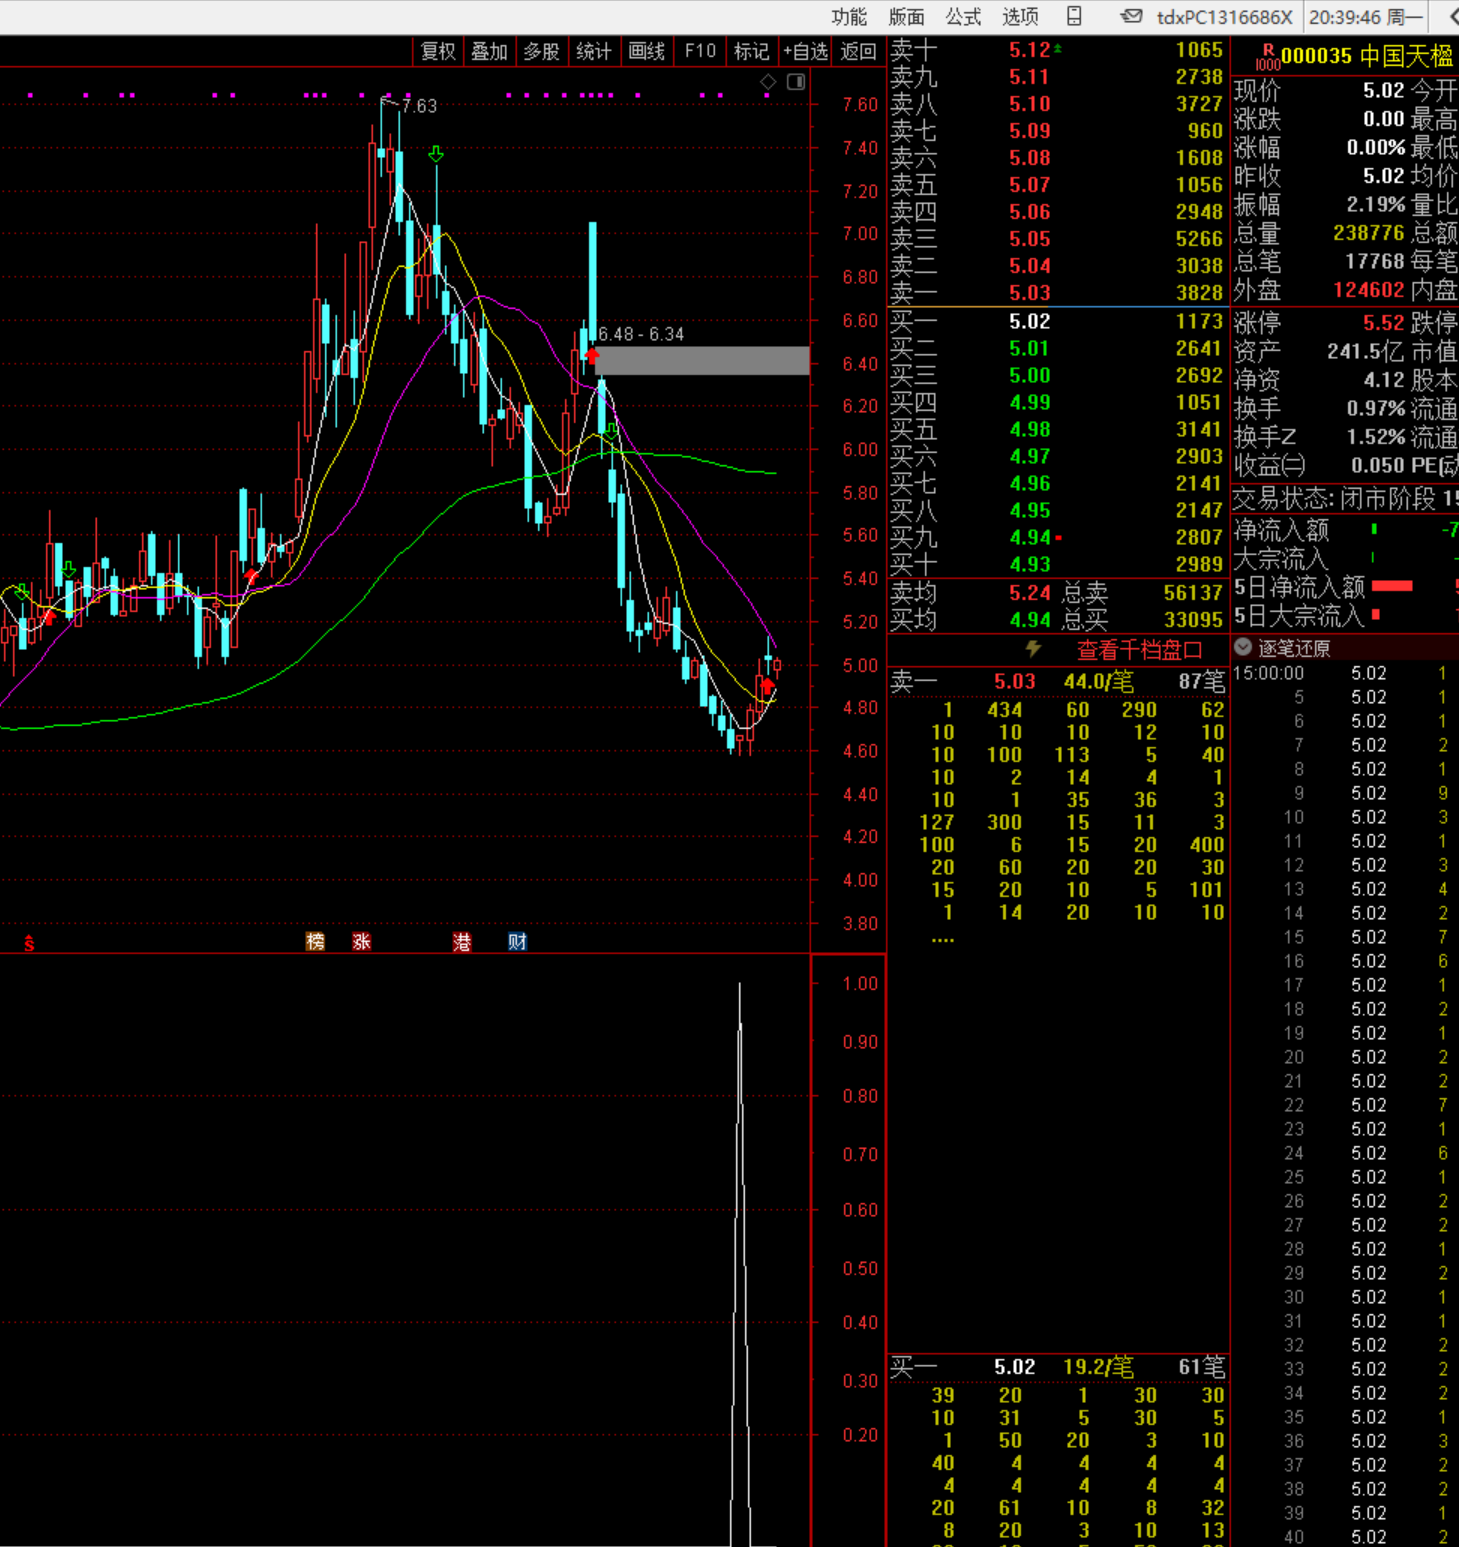Screen dimensions: 1459x1547
Task: Click the 财 marker icon
Action: 517,941
